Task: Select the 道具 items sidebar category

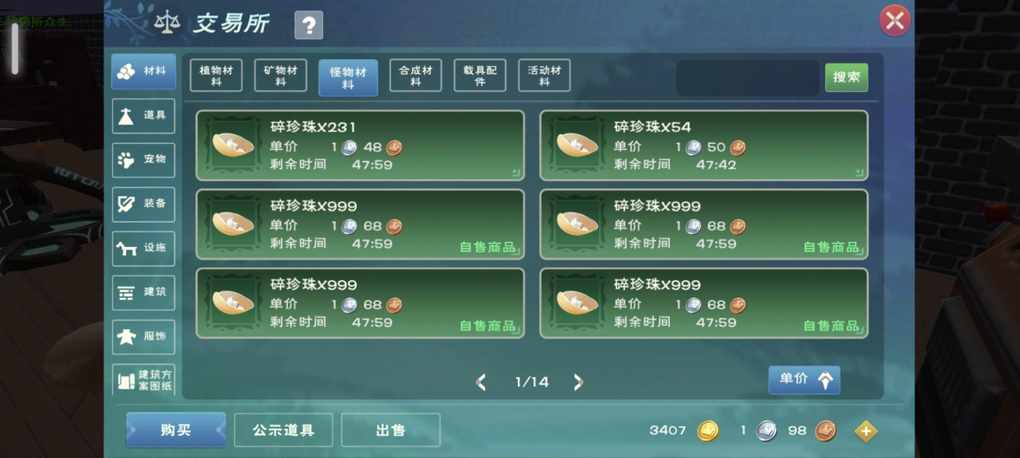Action: tap(143, 116)
